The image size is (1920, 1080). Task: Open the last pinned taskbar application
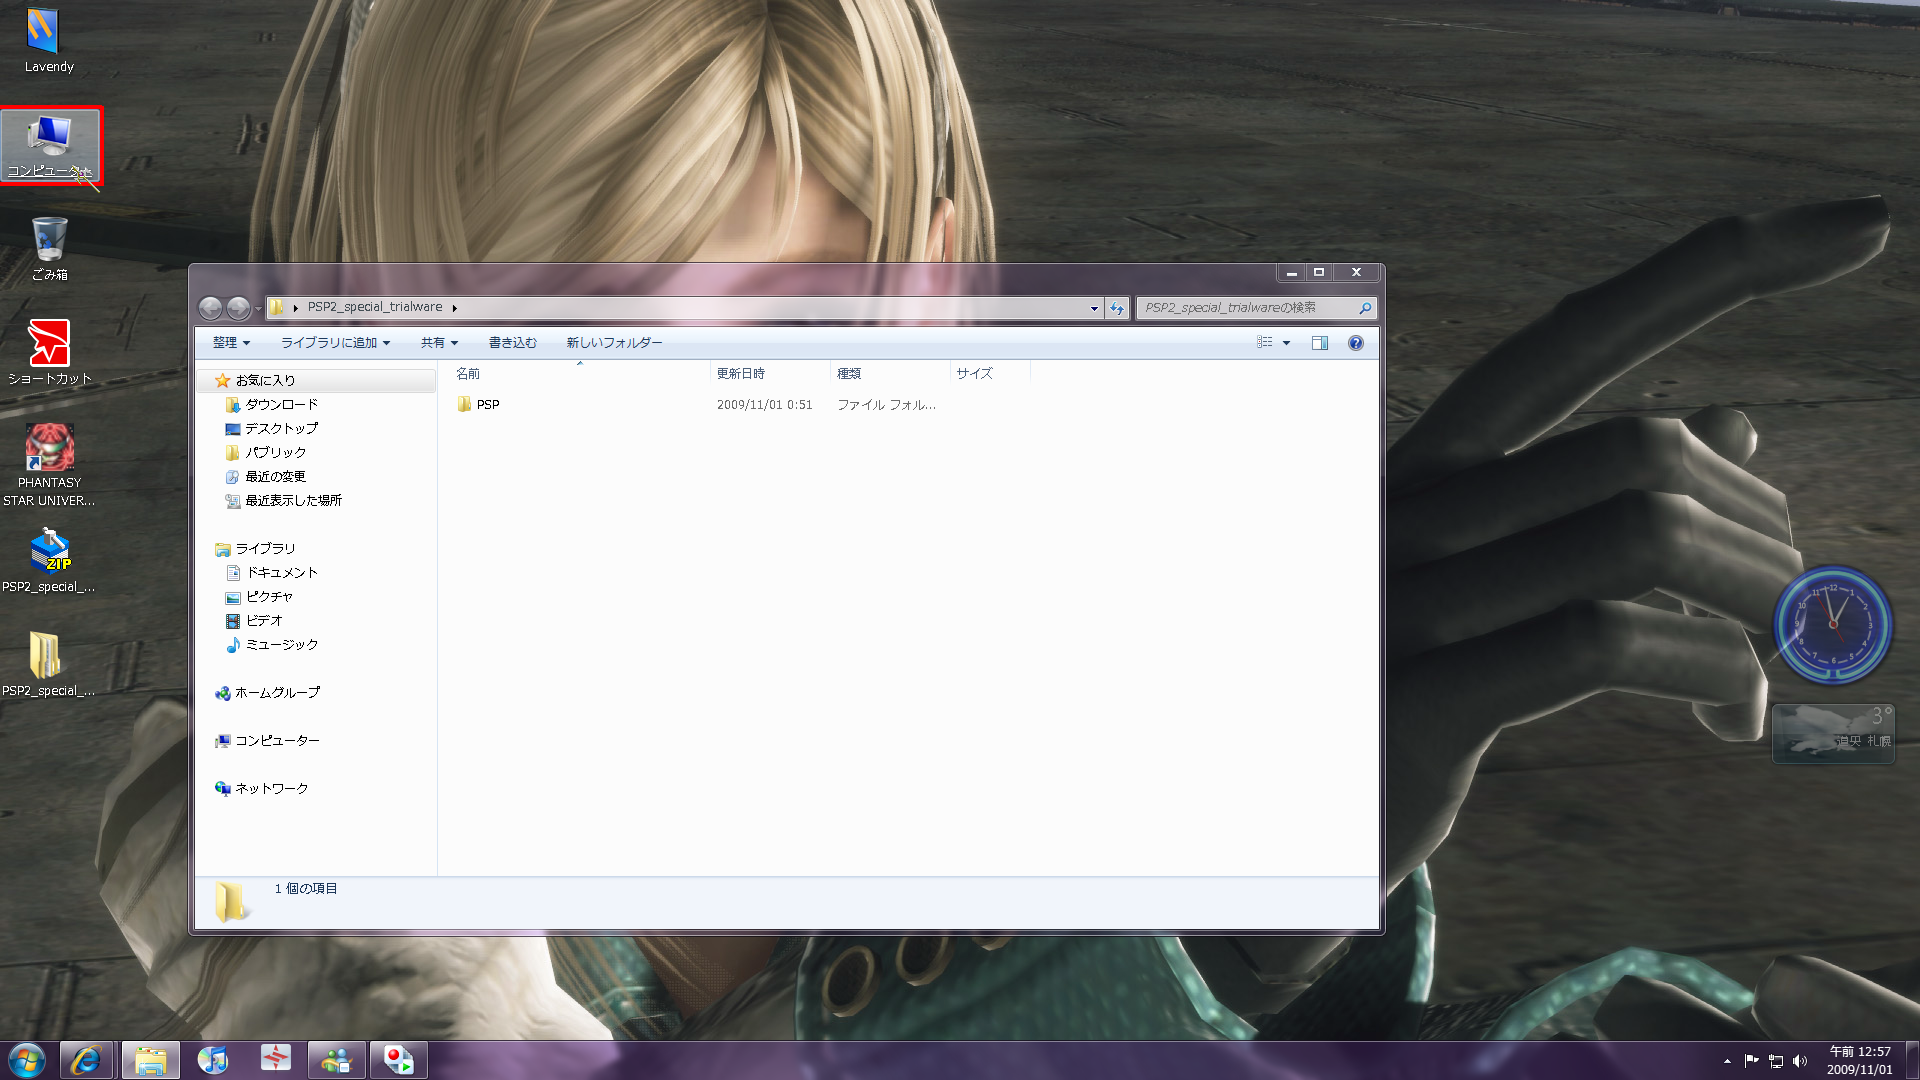pyautogui.click(x=399, y=1060)
